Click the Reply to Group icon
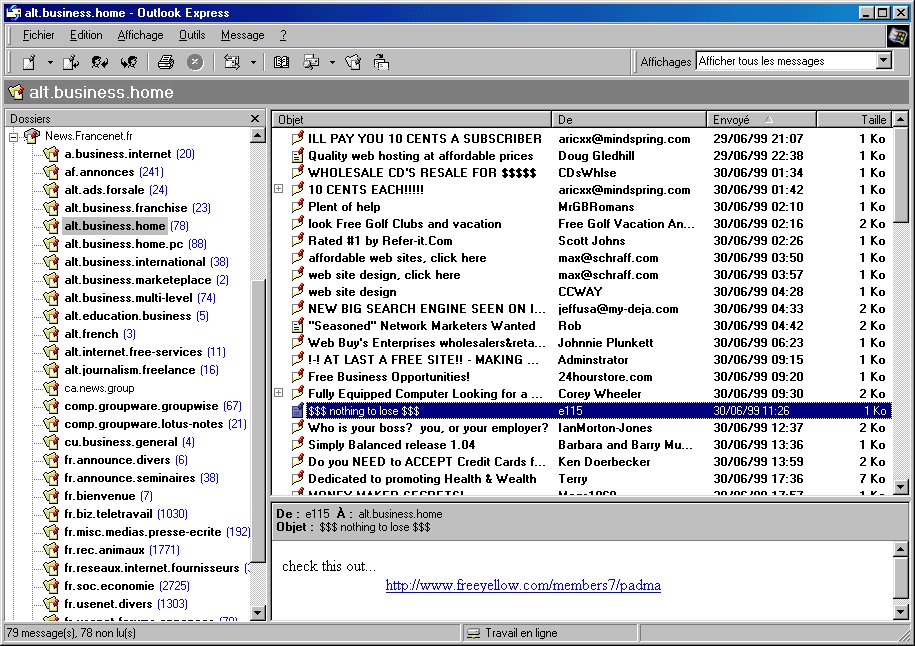This screenshot has width=915, height=646. pyautogui.click(x=71, y=62)
